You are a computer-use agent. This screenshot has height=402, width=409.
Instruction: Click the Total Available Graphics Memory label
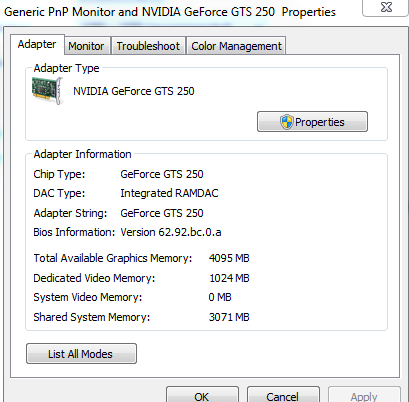[x=113, y=258]
